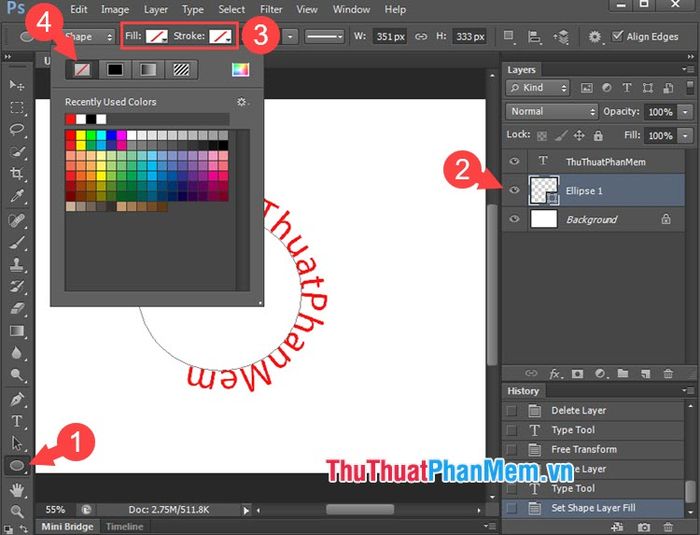The width and height of the screenshot is (700, 535).
Task: Open the Opacity slider dropdown
Action: click(x=685, y=112)
